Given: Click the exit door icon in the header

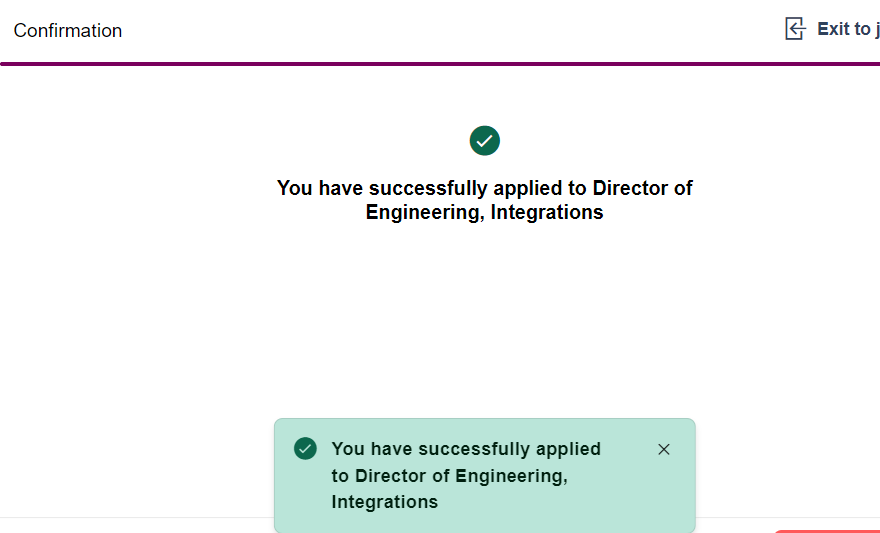Looking at the screenshot, I should coord(795,29).
